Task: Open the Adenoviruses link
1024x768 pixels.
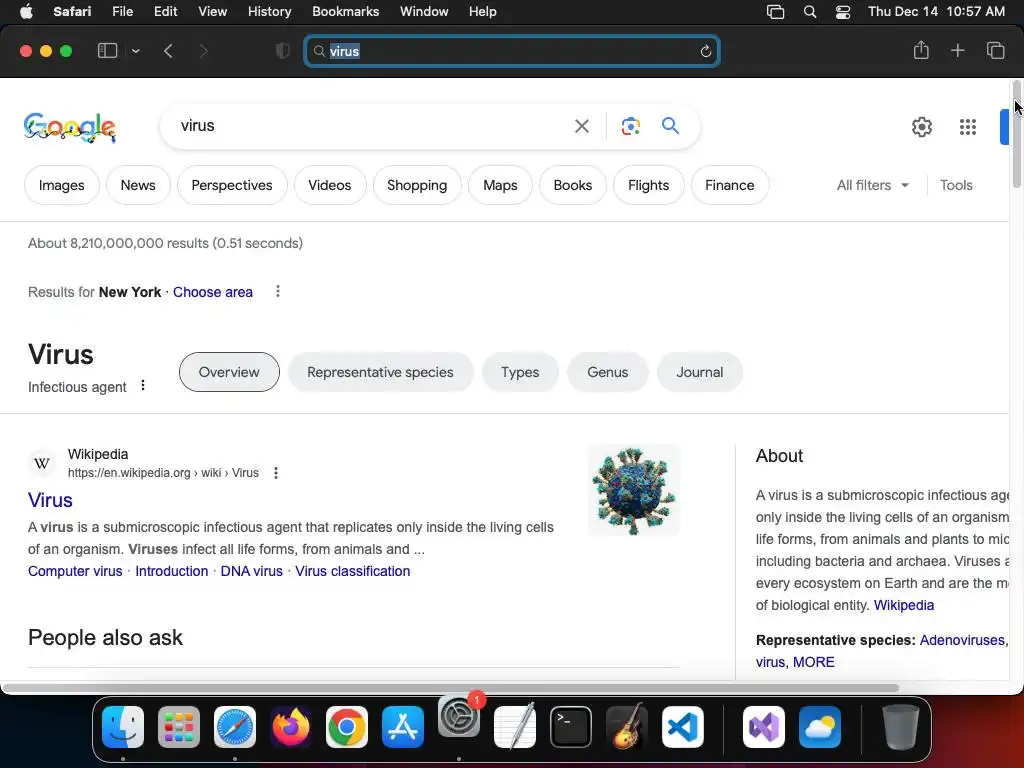Action: pyautogui.click(x=962, y=640)
